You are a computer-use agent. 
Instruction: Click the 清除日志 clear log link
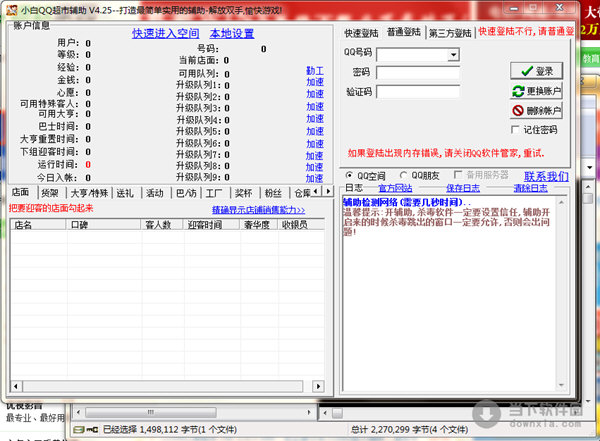(530, 188)
